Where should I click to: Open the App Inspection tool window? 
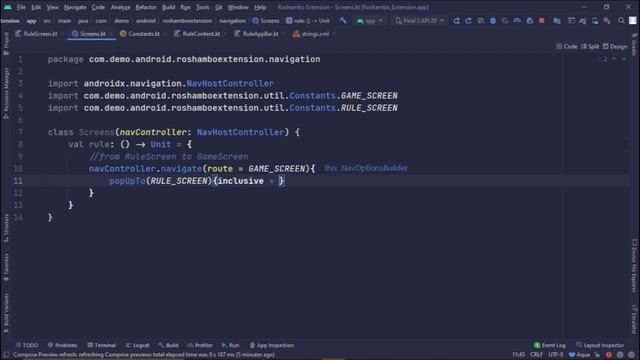(x=272, y=345)
